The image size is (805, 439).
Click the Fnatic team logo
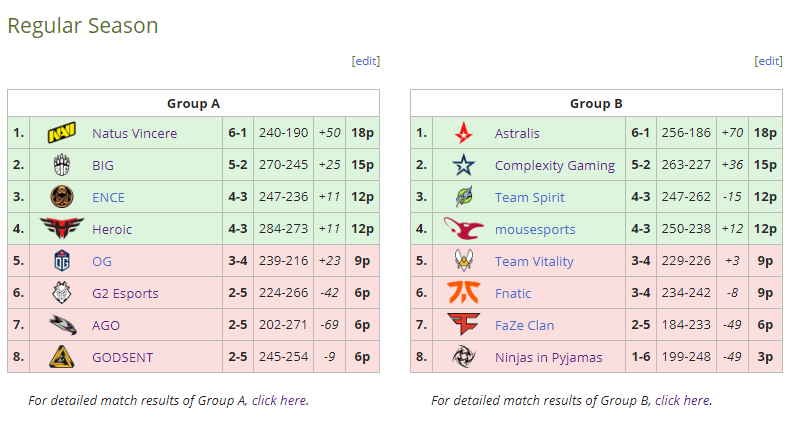coord(464,293)
